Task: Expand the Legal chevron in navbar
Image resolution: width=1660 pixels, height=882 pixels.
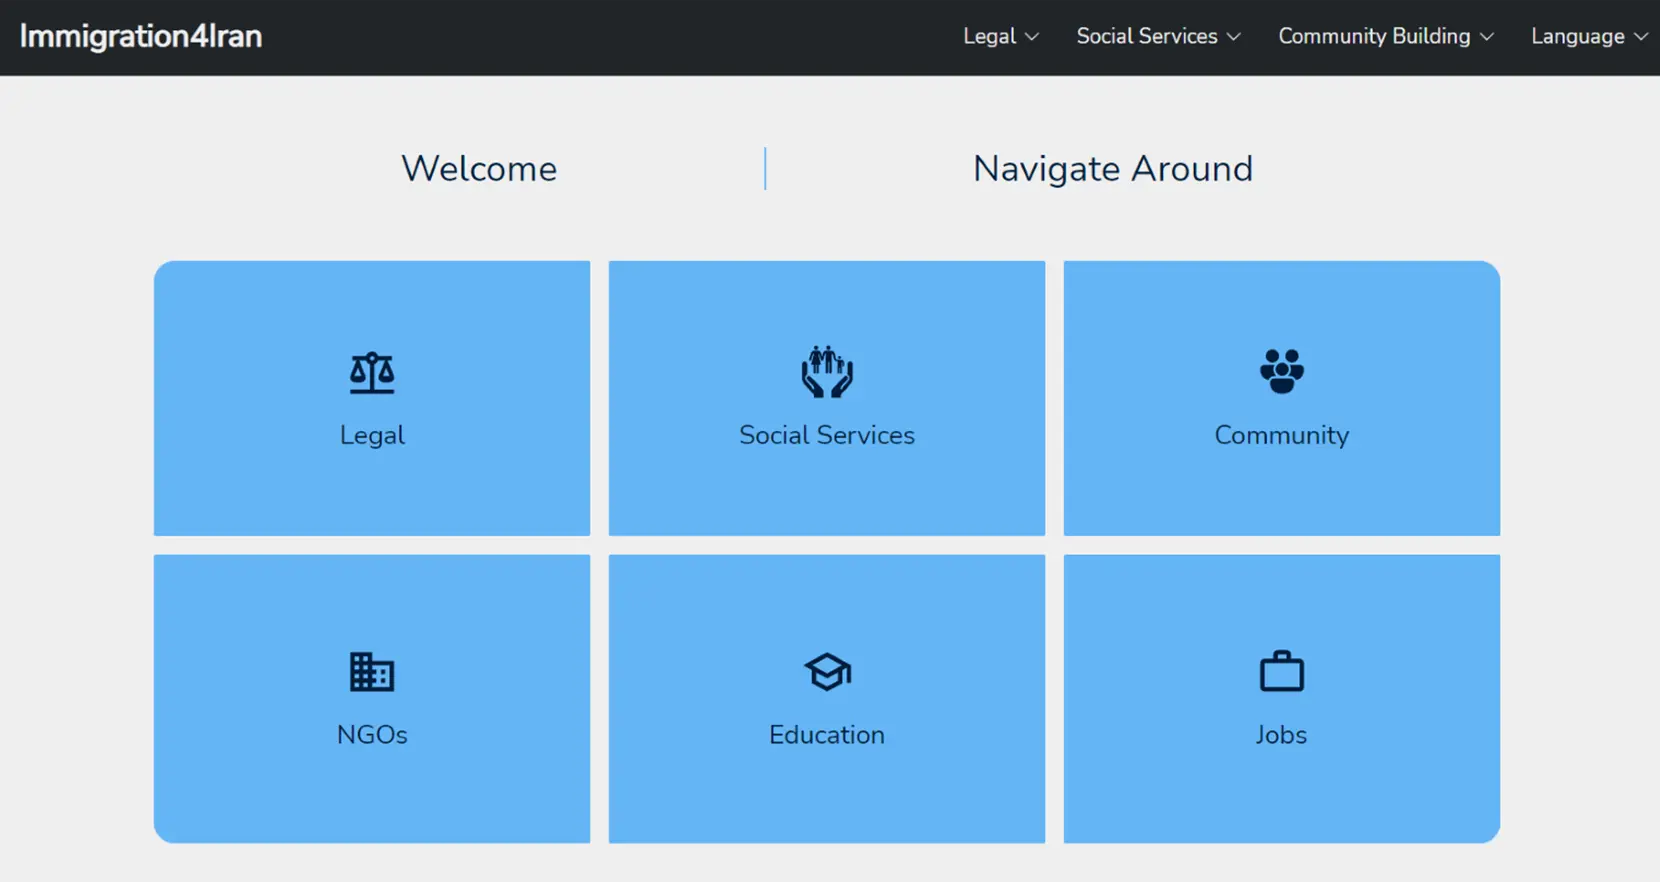Action: (1032, 37)
